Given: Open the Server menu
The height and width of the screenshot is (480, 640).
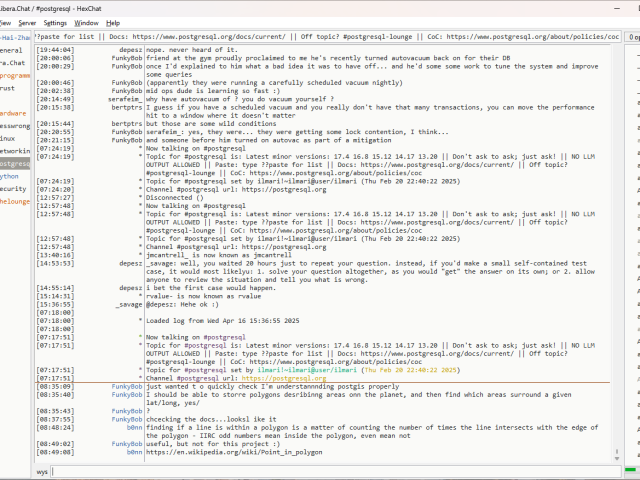Looking at the screenshot, I should pyautogui.click(x=27, y=22).
